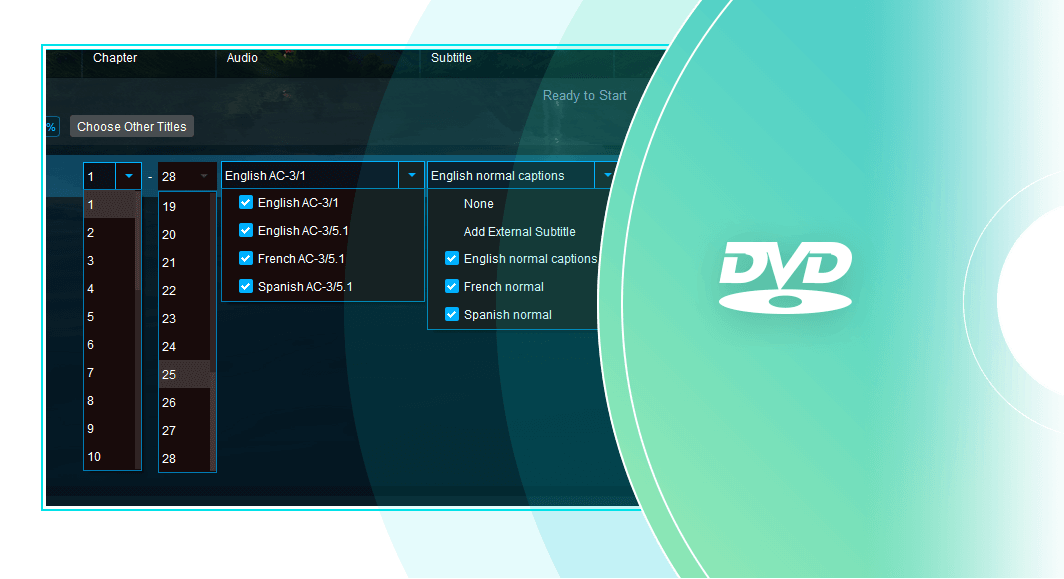Check the French AC-3/5.1 audio track
The image size is (1064, 579).
tap(245, 258)
